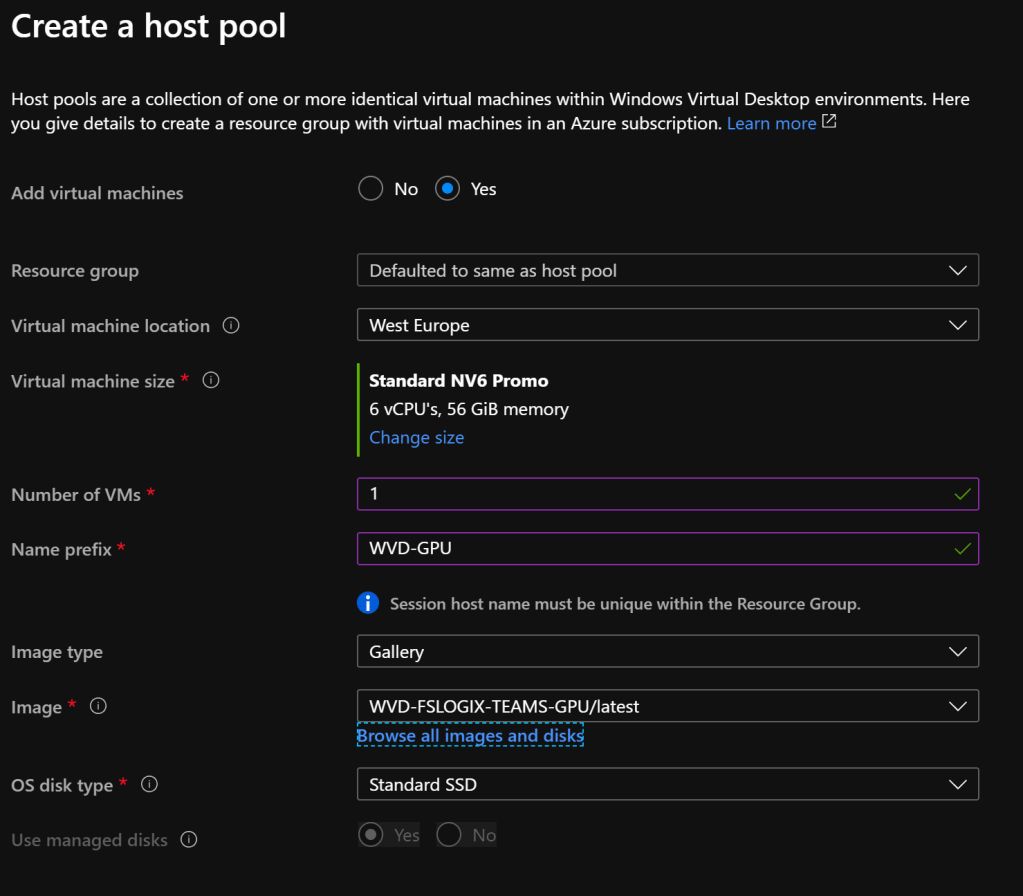The width and height of the screenshot is (1023, 896).
Task: Open the OS disk type dropdown
Action: [x=667, y=785]
